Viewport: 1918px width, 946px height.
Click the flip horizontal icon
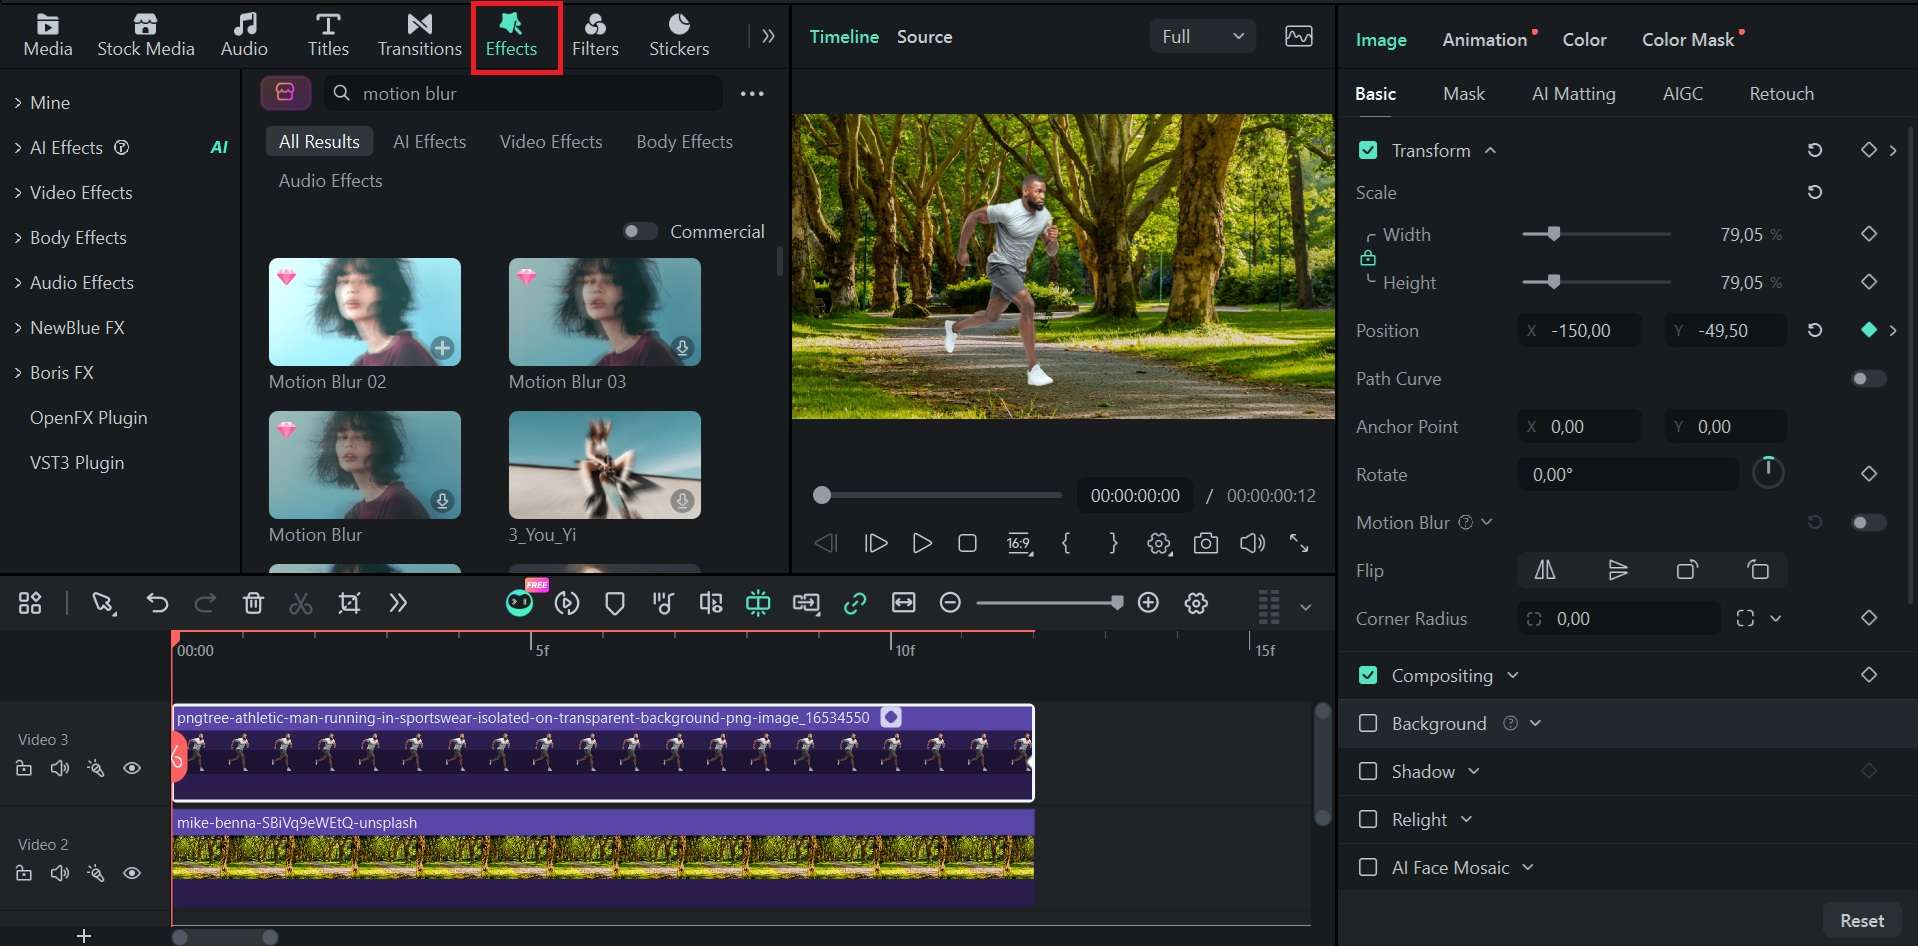pos(1545,570)
